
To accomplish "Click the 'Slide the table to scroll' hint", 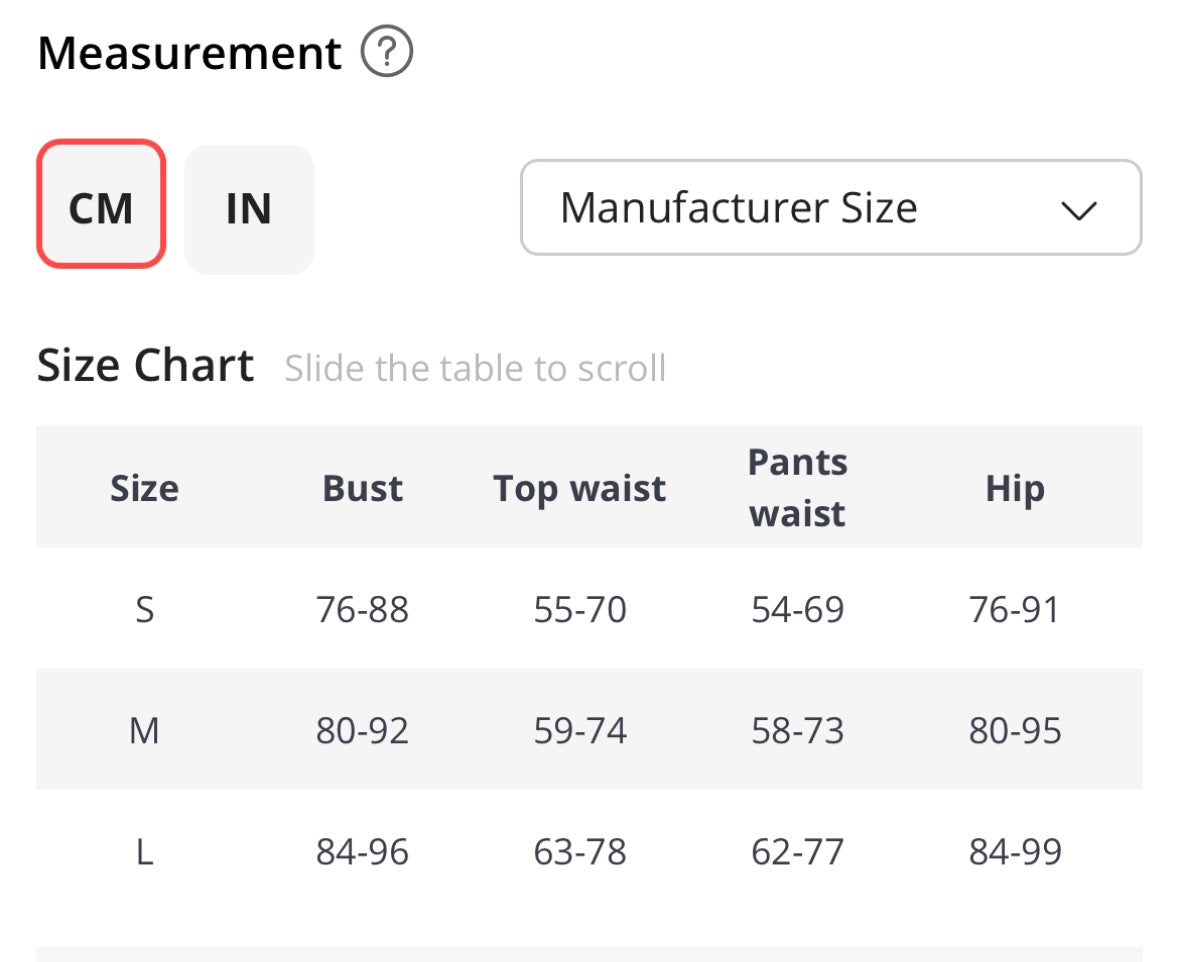I will click(475, 368).
